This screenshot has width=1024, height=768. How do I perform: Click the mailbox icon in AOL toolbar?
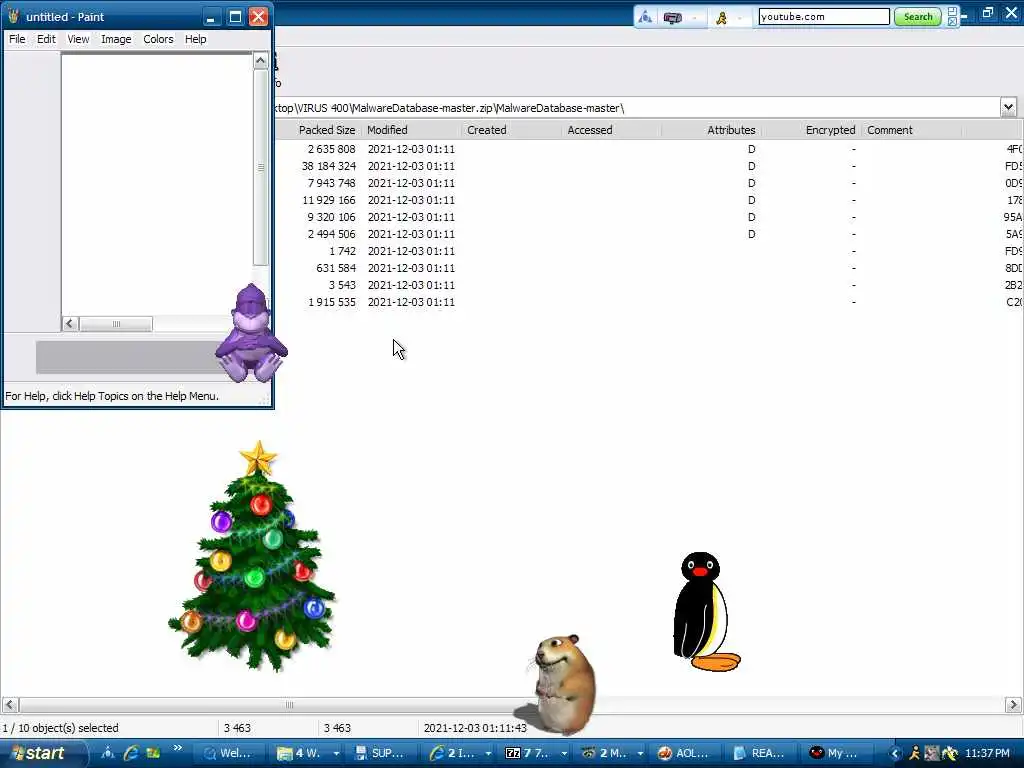(673, 18)
